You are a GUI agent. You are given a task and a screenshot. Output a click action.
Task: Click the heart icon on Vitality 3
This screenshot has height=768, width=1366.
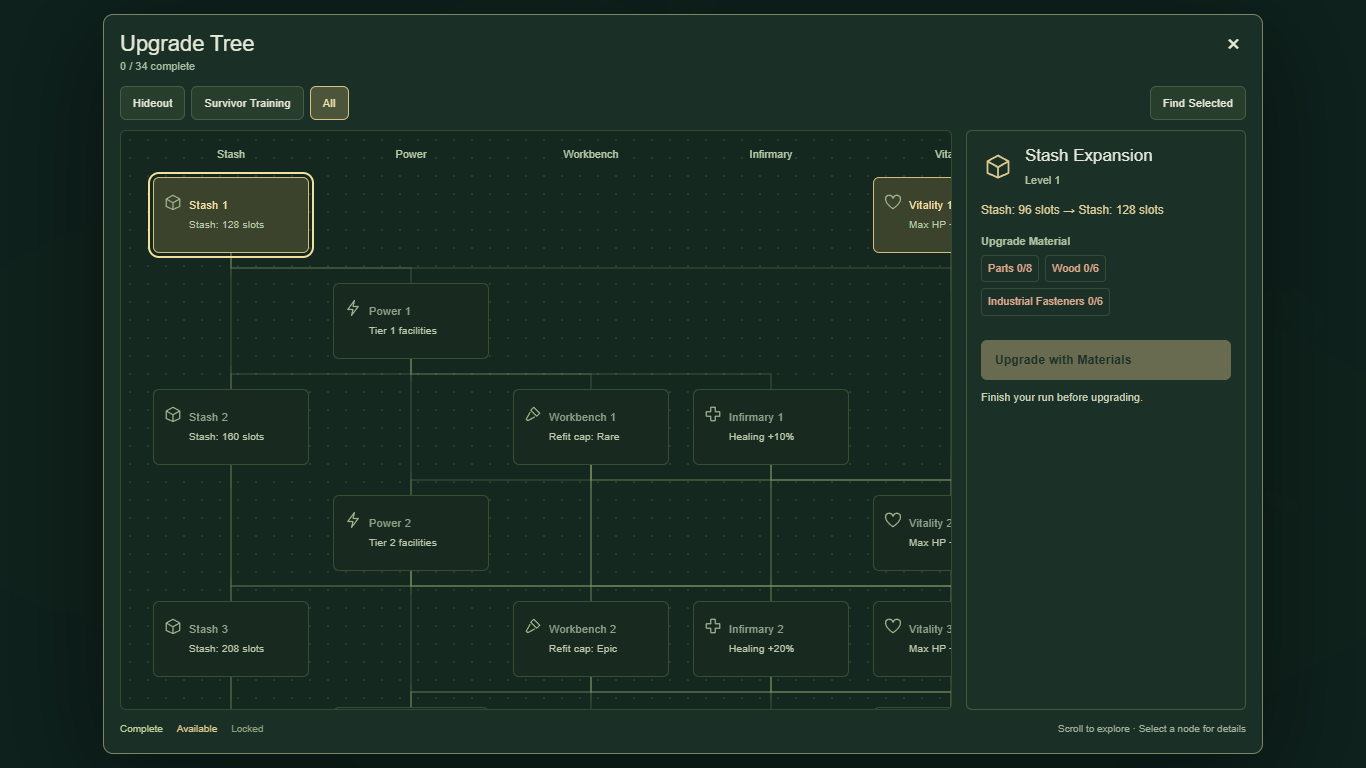point(892,627)
